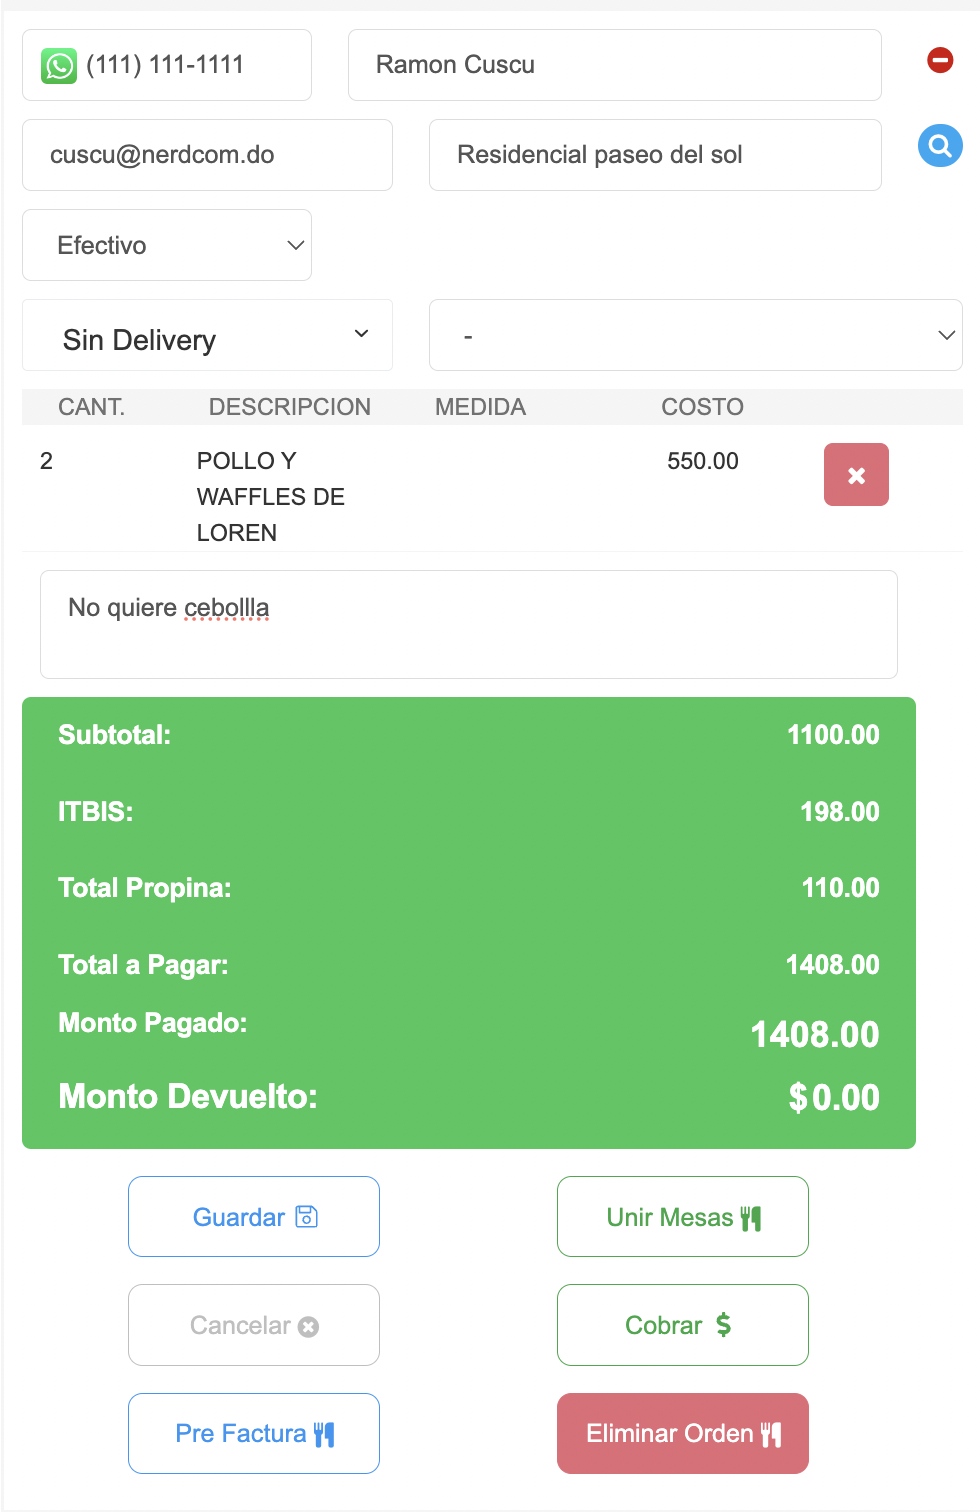Click the cuscu@nerdcom.do email field

pos(207,155)
